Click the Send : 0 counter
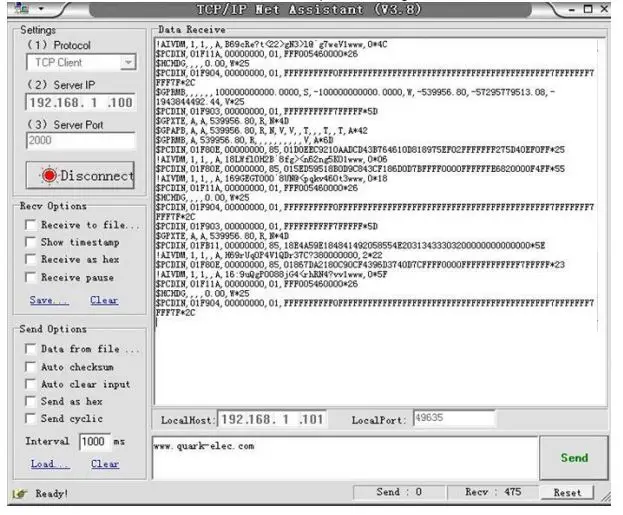The image size is (623, 515). click(399, 492)
